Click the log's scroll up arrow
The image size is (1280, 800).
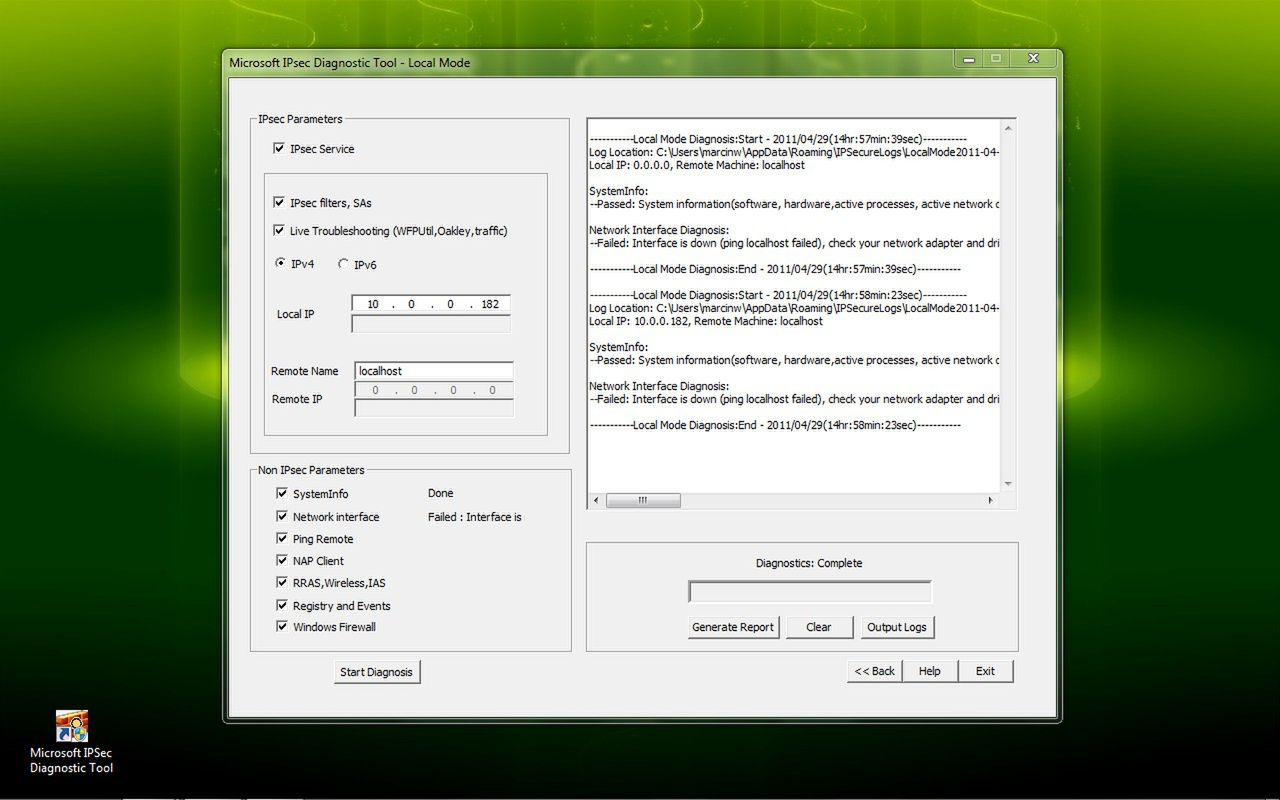point(1008,128)
